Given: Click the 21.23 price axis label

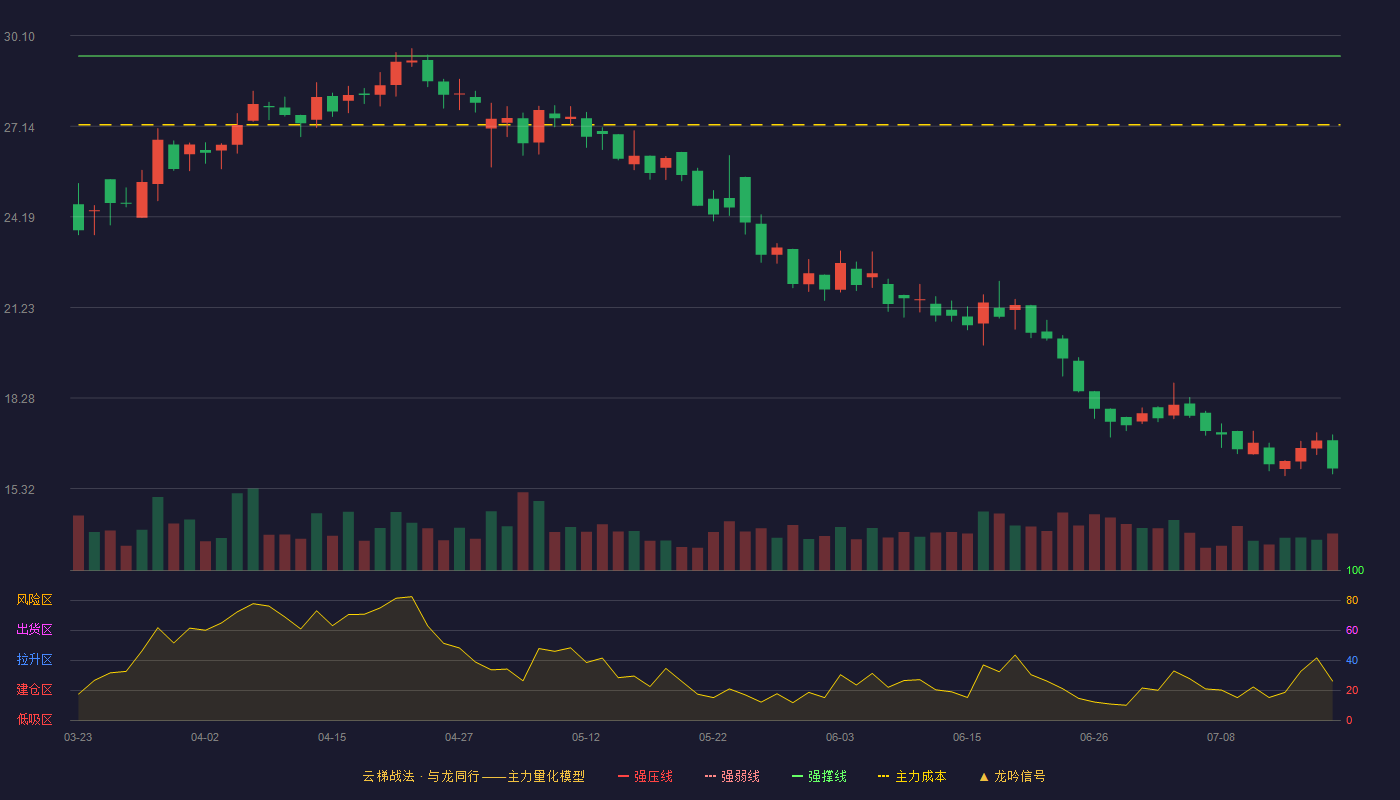Looking at the screenshot, I should tap(19, 309).
